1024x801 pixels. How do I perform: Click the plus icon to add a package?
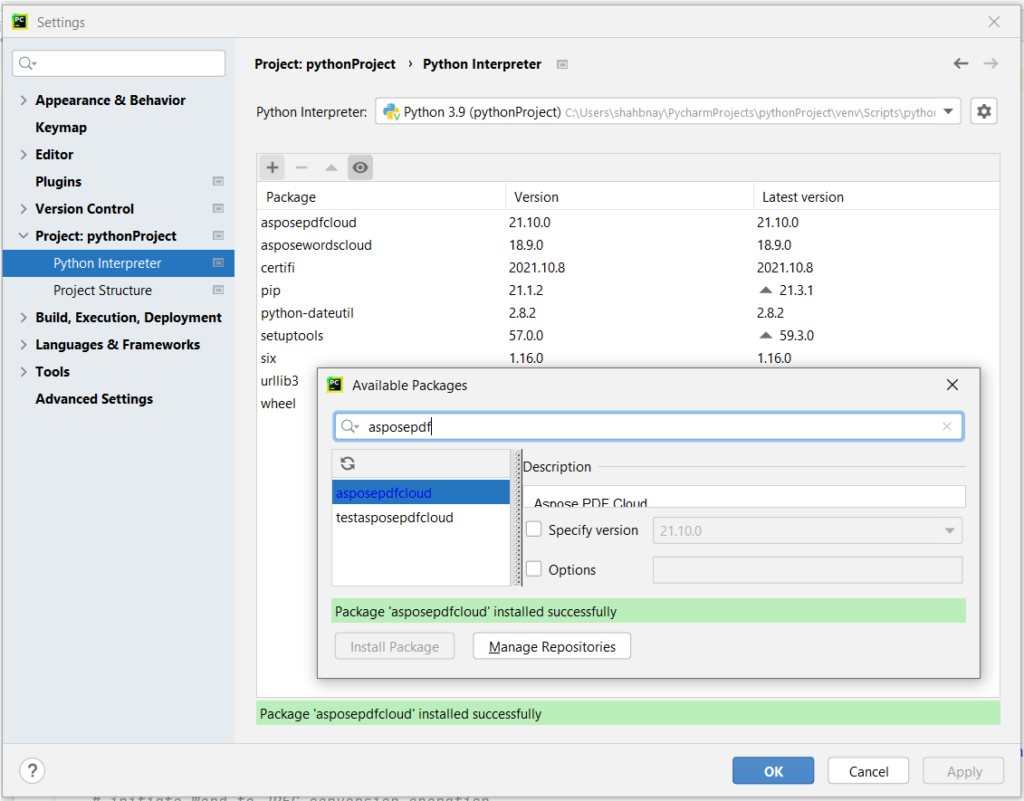[x=272, y=168]
